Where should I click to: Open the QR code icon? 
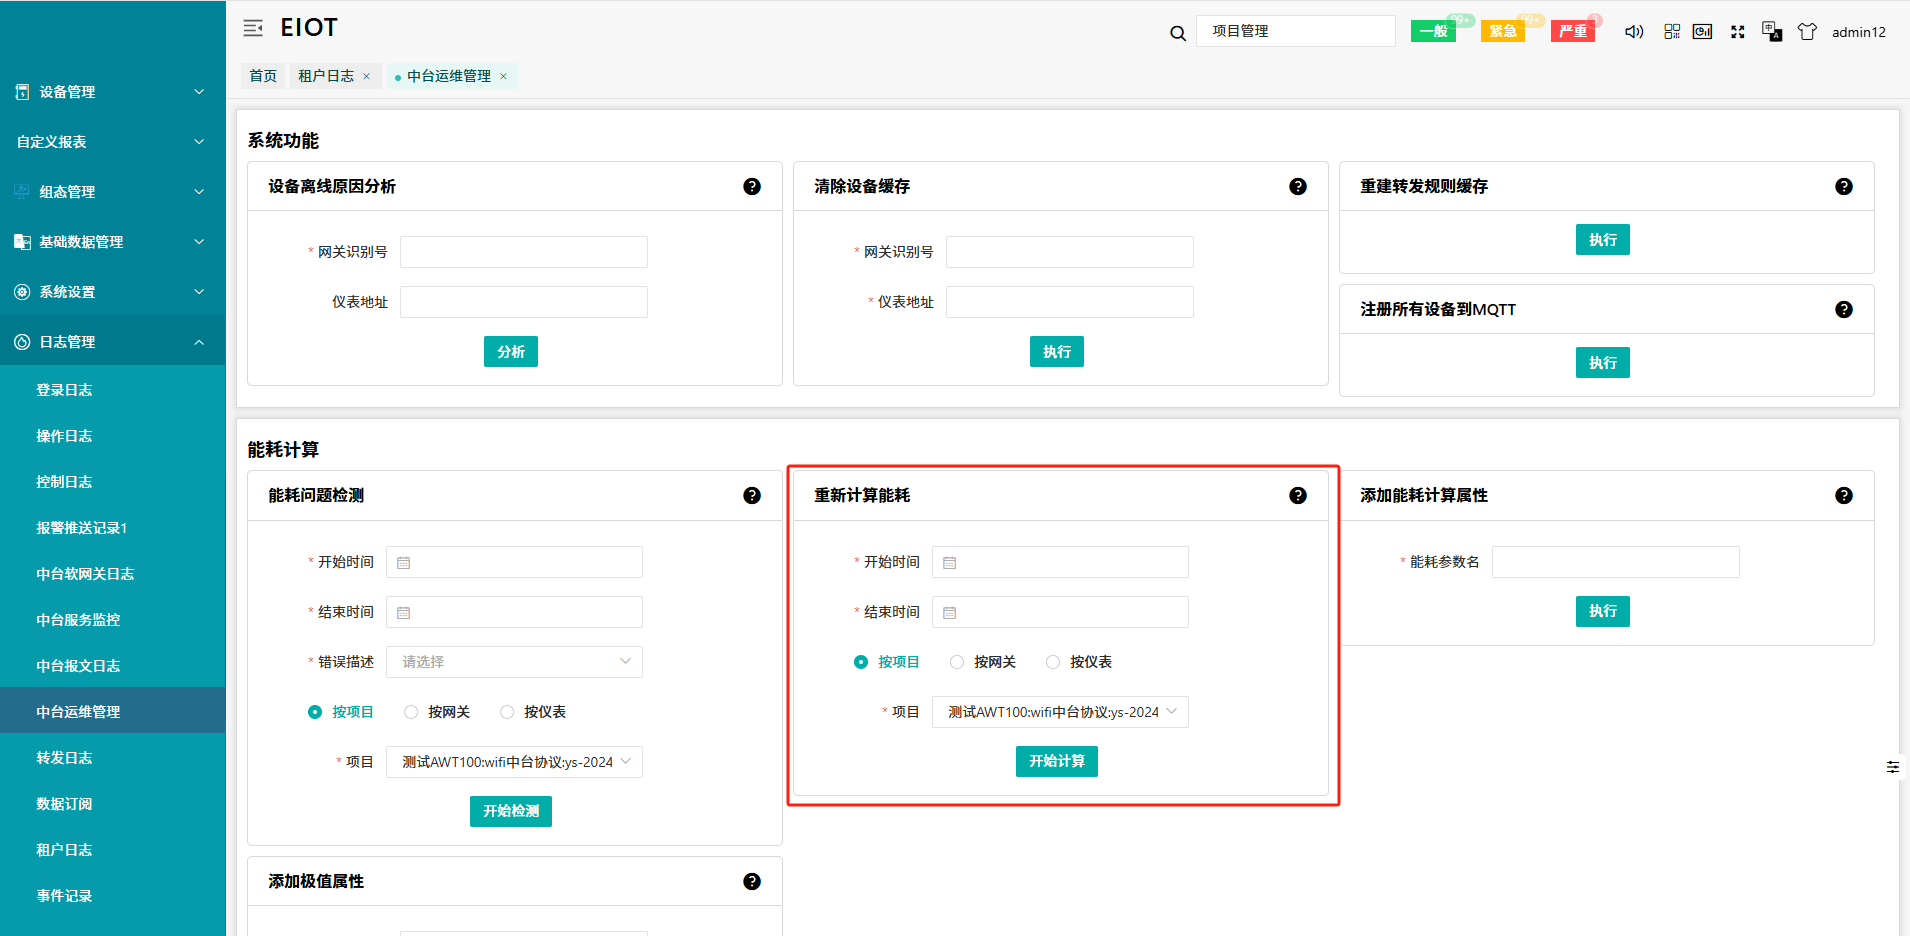pyautogui.click(x=1672, y=32)
